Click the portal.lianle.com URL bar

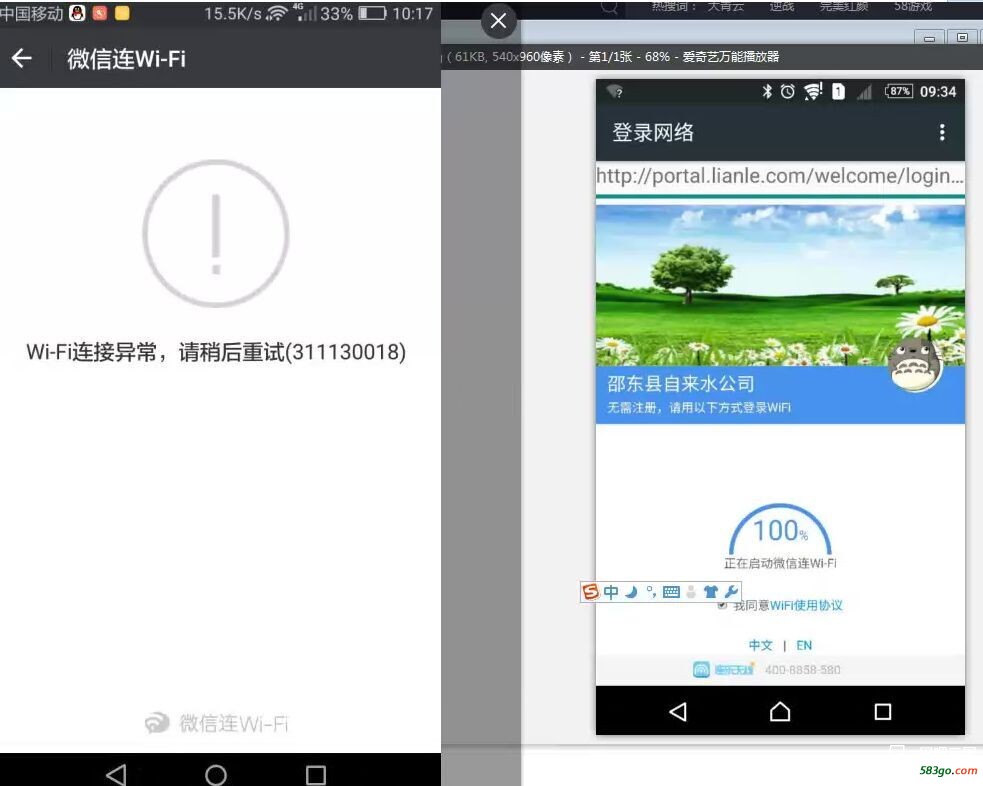coord(780,176)
